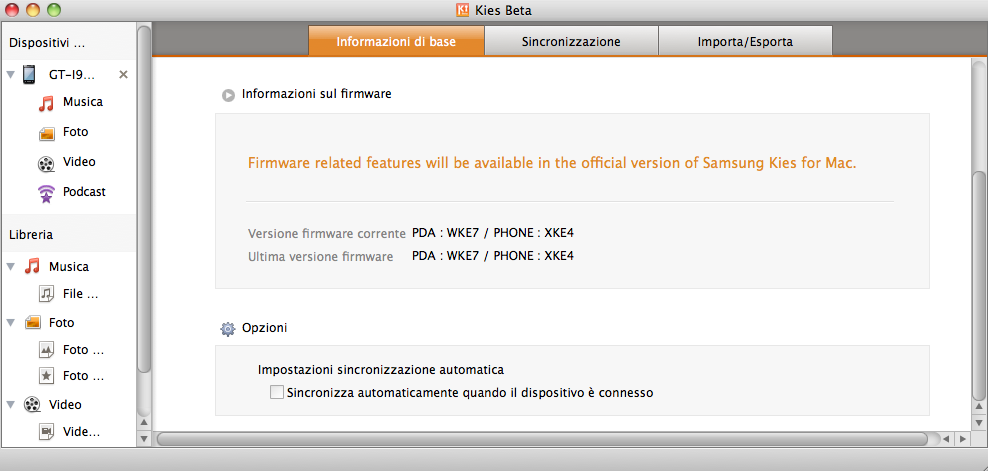
Task: Click the purple Podcast icon
Action: pos(46,192)
